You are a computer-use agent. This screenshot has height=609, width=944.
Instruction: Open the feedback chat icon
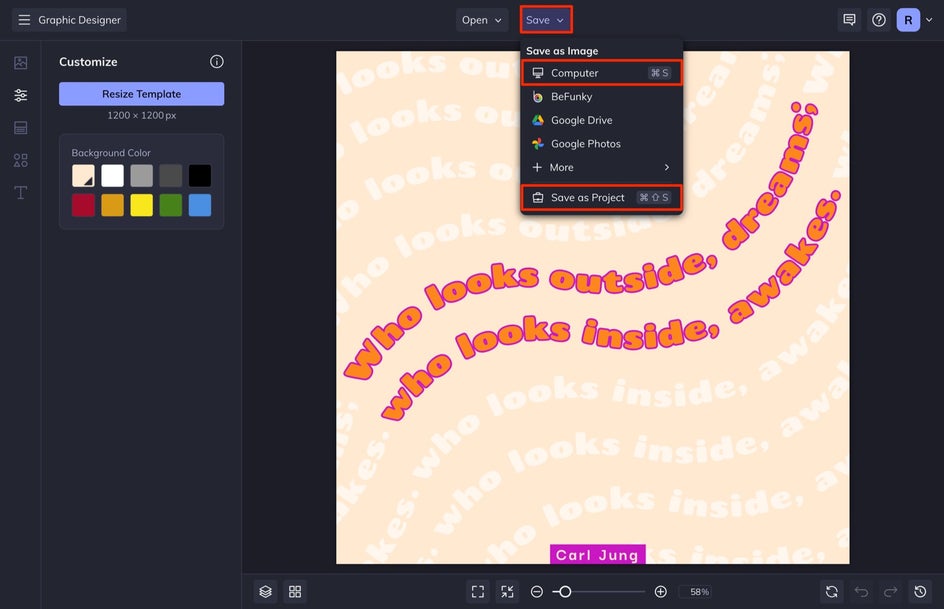tap(849, 20)
